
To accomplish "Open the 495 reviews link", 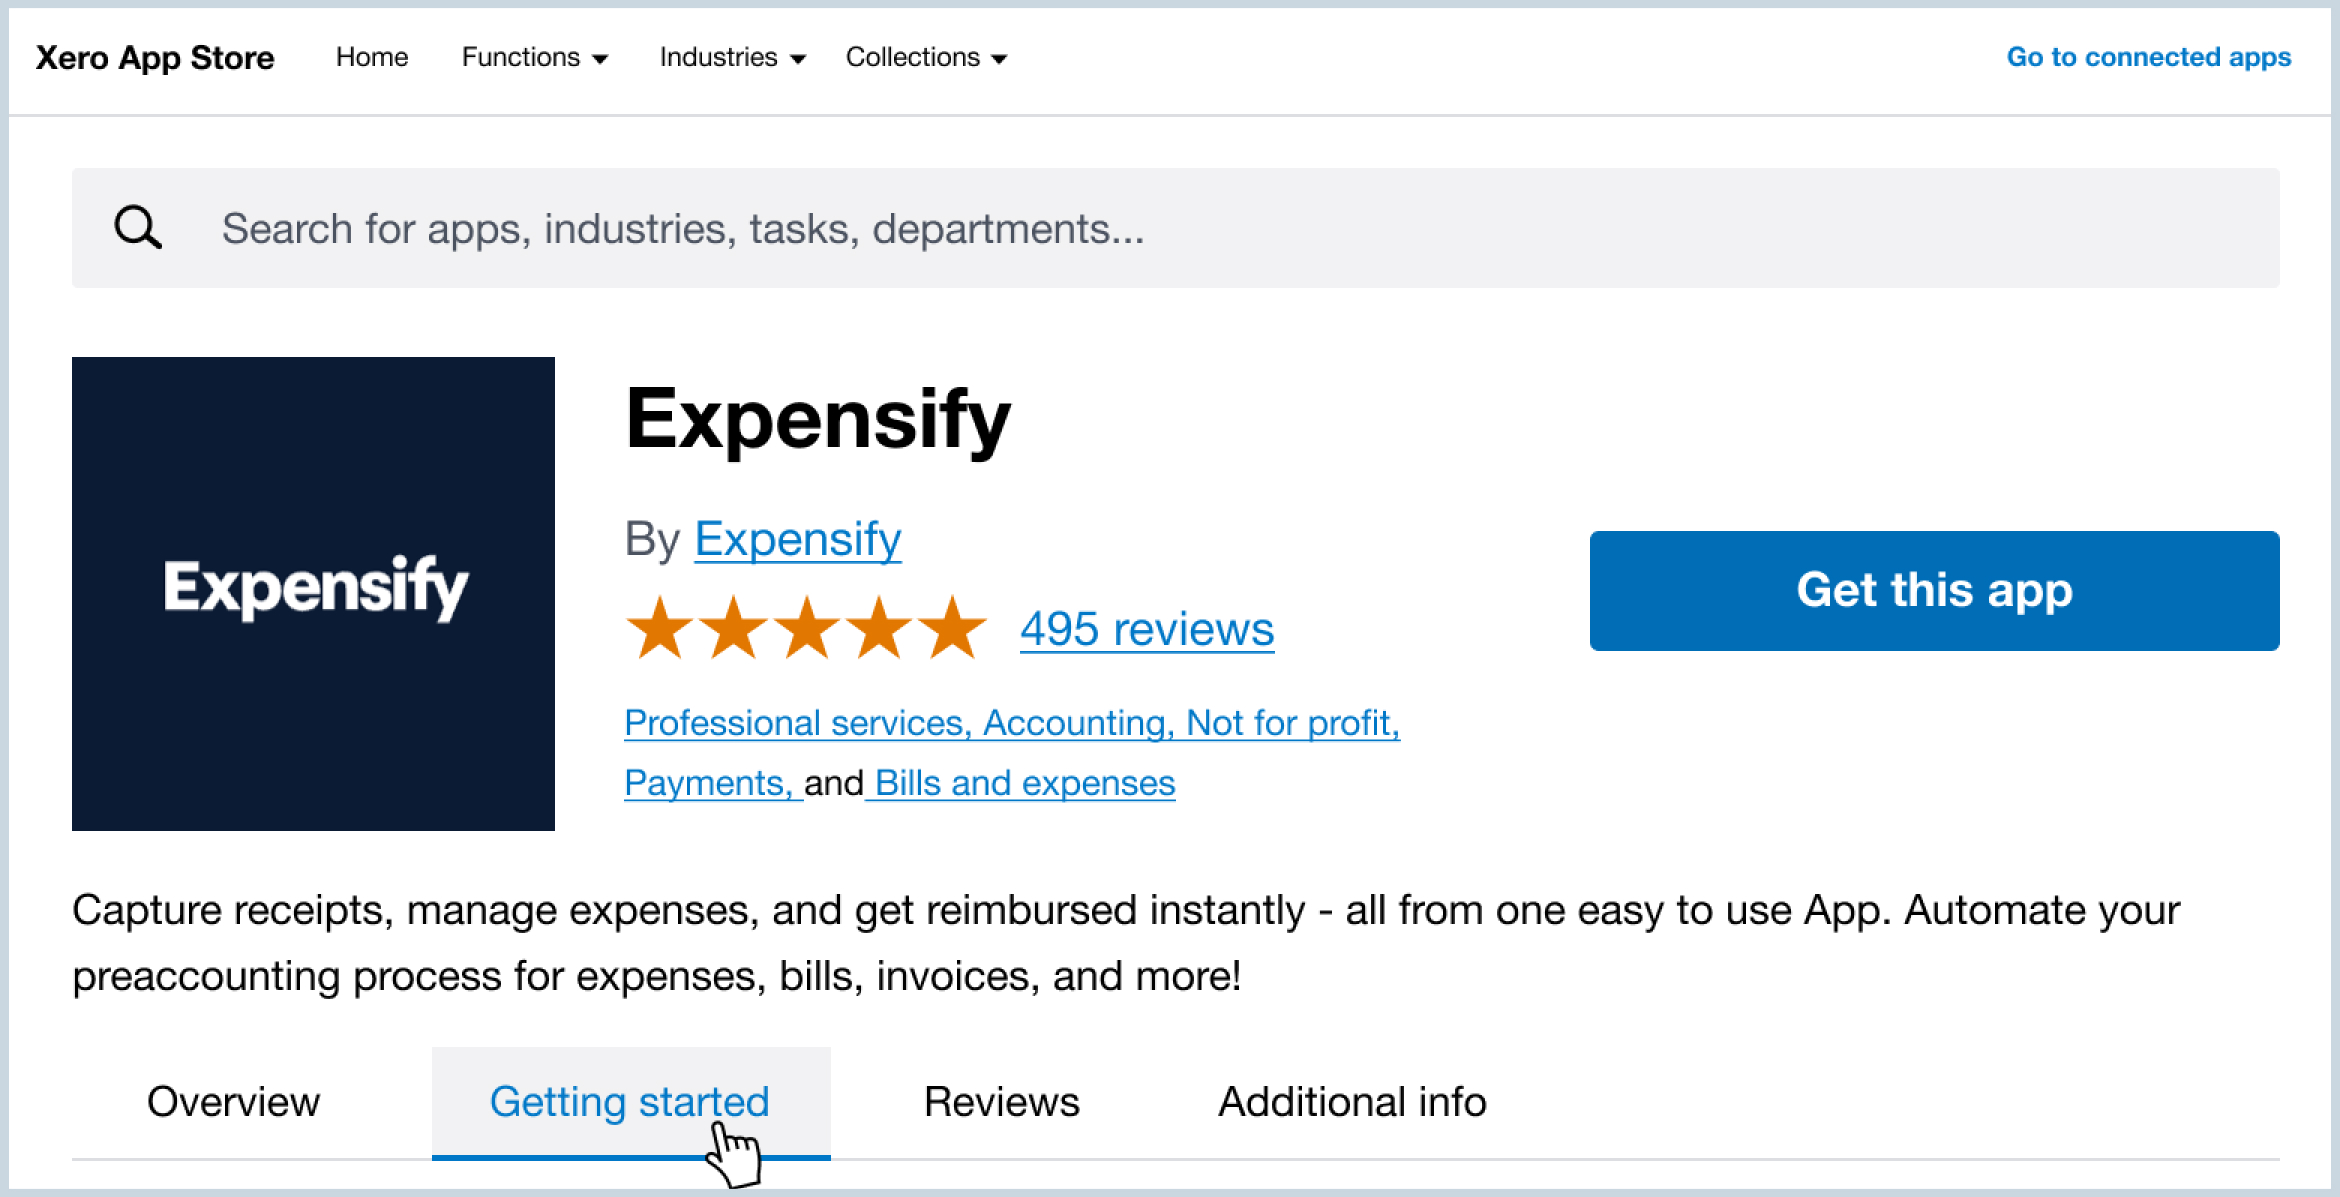I will coord(1146,629).
